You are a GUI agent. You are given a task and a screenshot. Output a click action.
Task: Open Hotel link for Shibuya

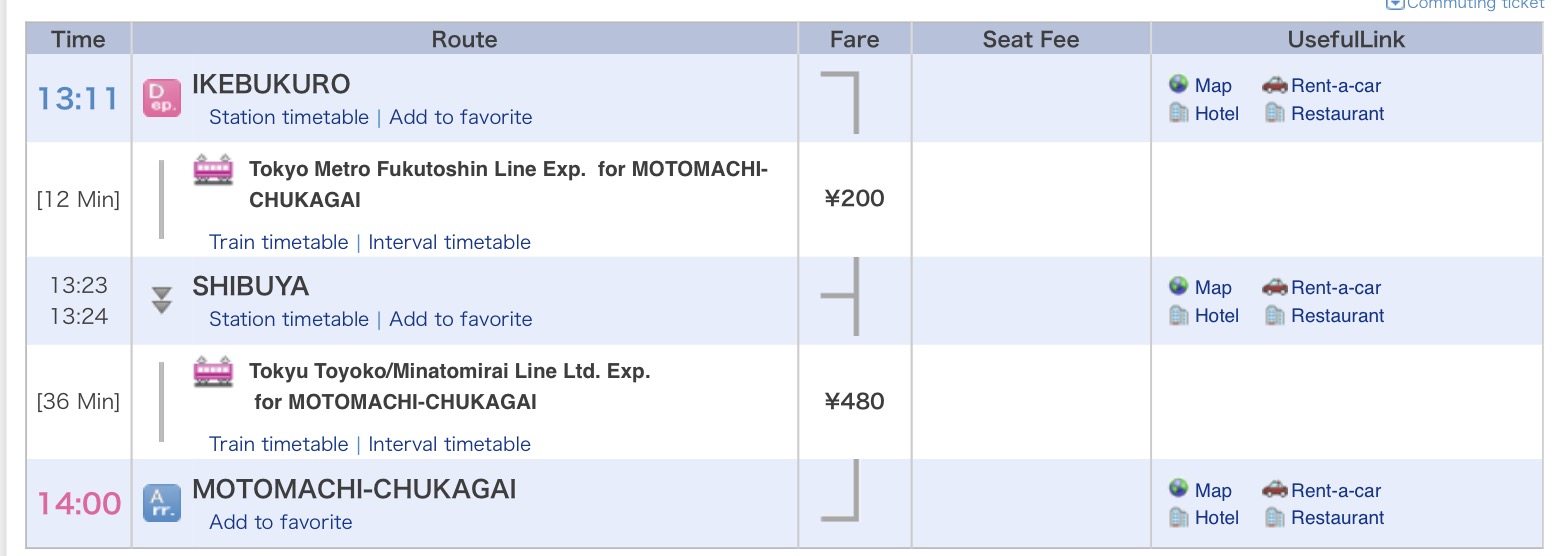tap(1217, 315)
